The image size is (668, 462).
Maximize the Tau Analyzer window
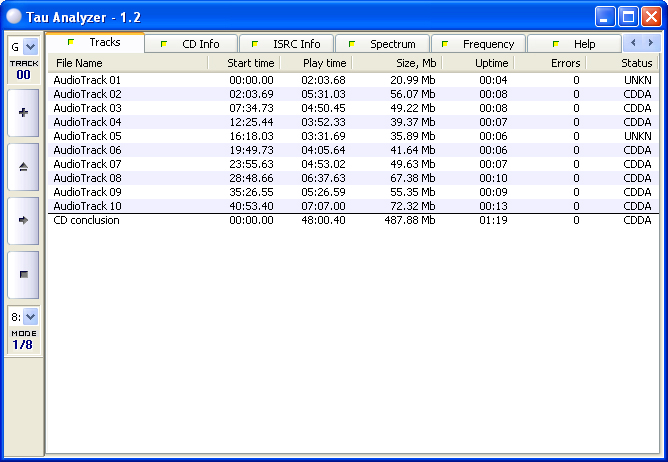pyautogui.click(x=628, y=16)
